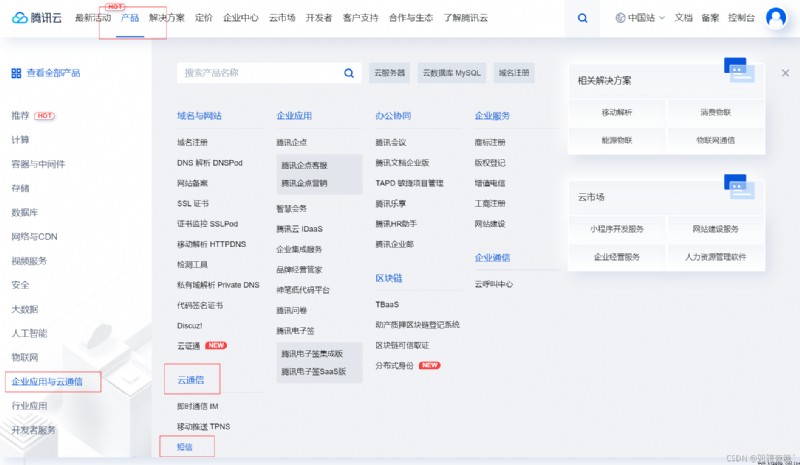This screenshot has width=800, height=465.
Task: Select 安全 category in sidebar
Action: 20,285
